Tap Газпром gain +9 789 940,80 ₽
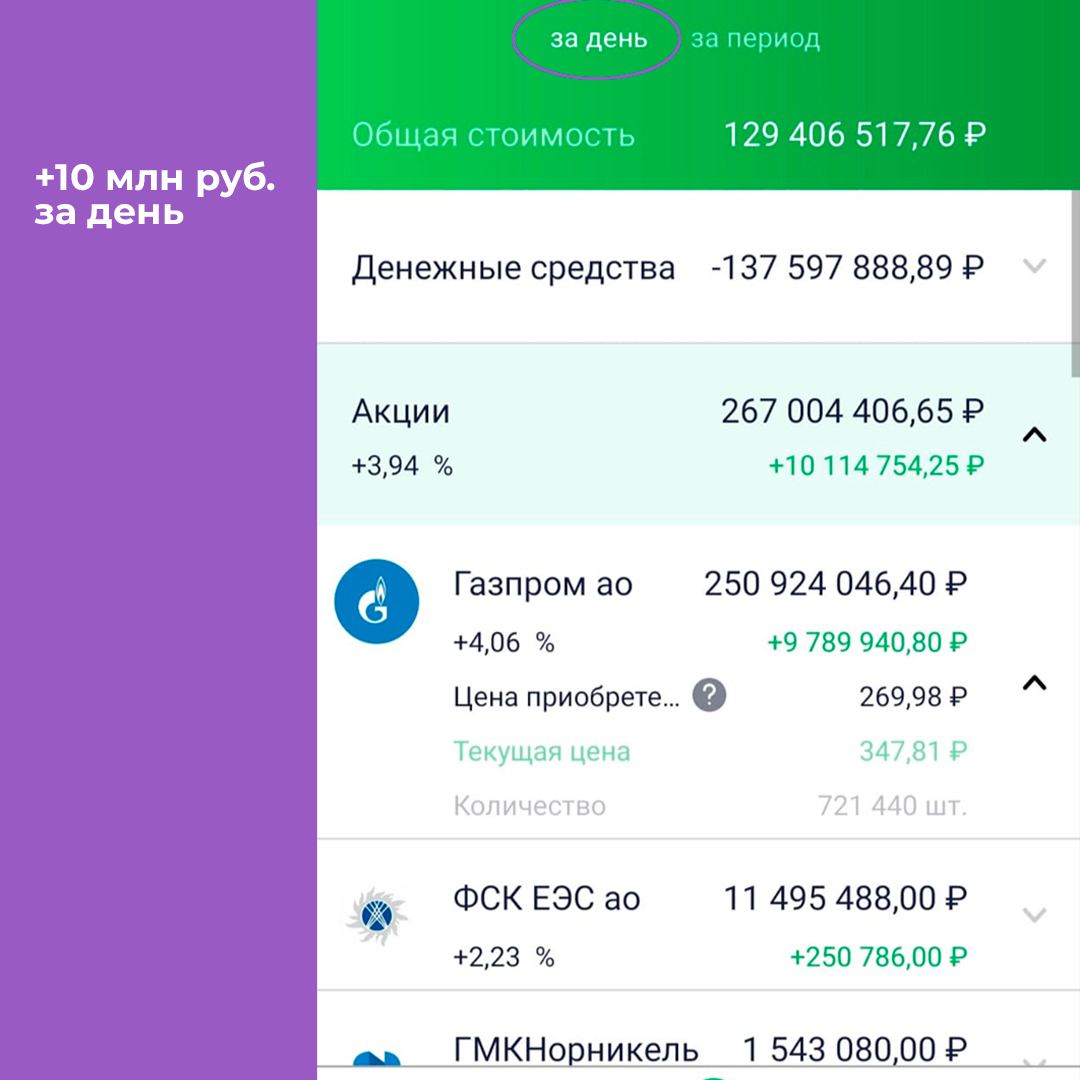The image size is (1080, 1080). [867, 643]
